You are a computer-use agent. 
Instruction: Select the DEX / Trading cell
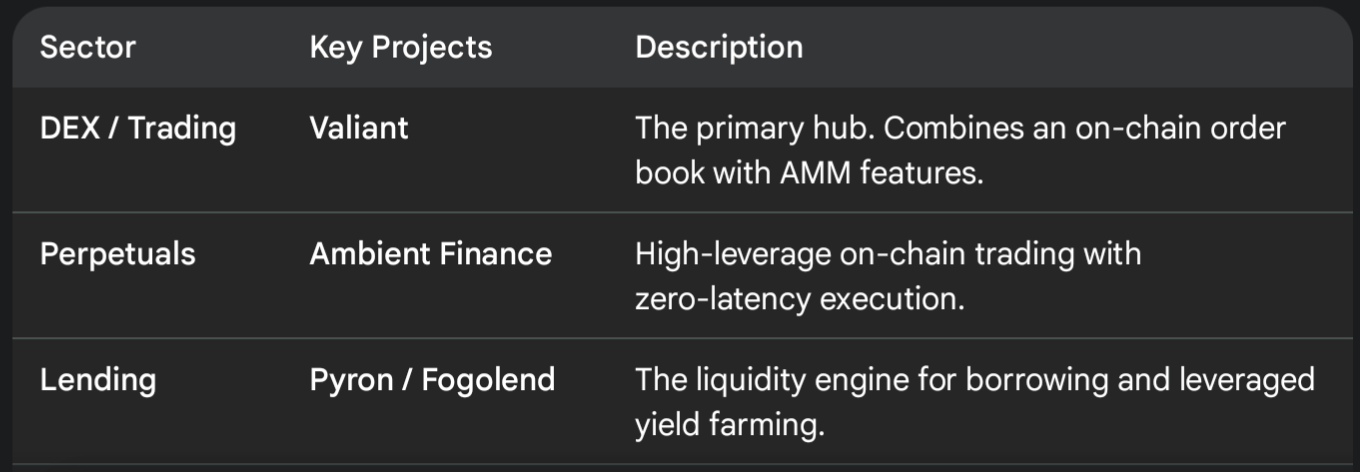click(138, 128)
